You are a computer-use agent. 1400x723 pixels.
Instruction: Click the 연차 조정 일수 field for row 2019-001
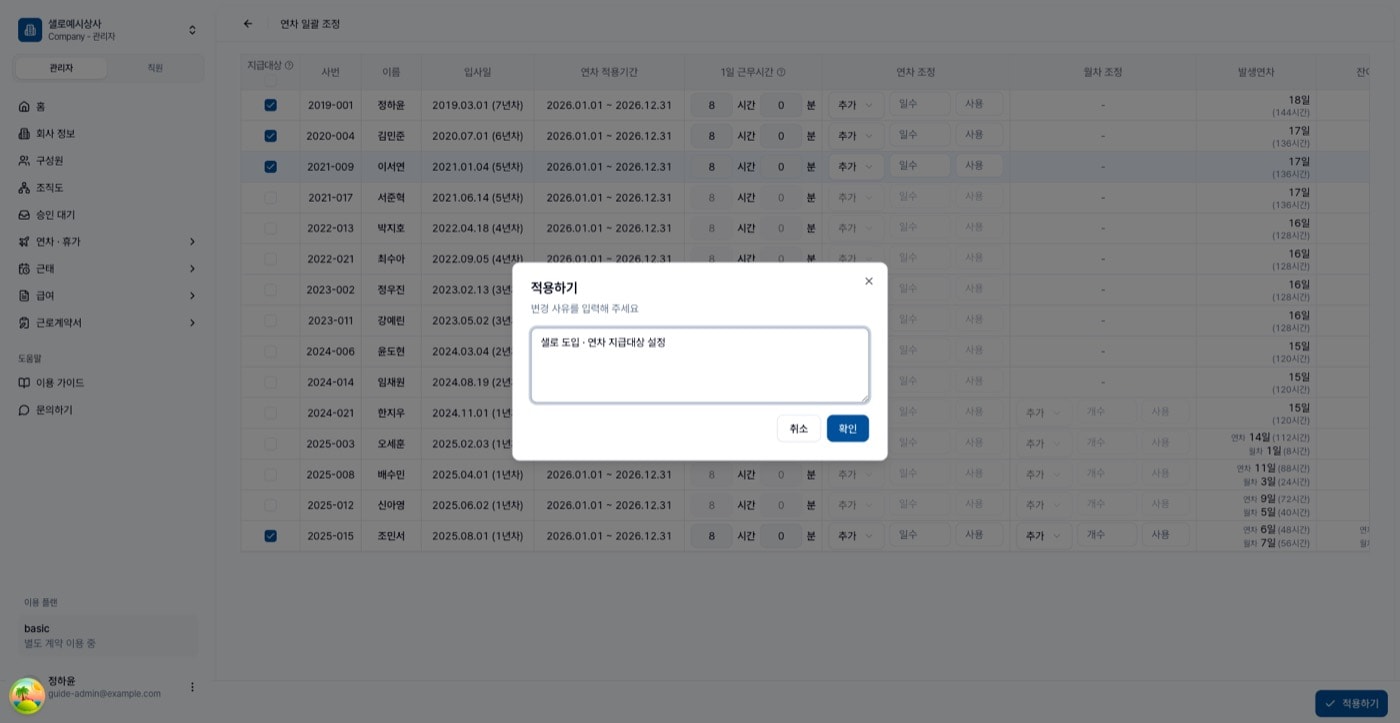tap(919, 105)
